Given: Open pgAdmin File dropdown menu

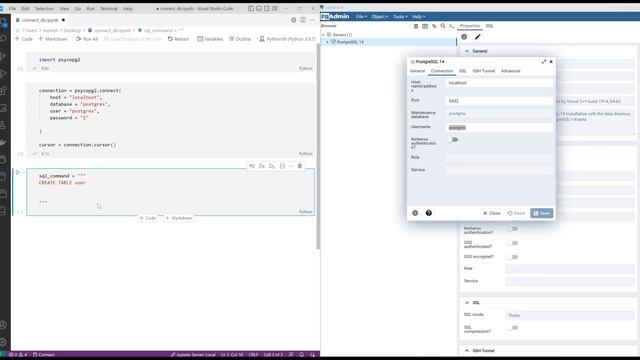Looking at the screenshot, I should click(361, 17).
